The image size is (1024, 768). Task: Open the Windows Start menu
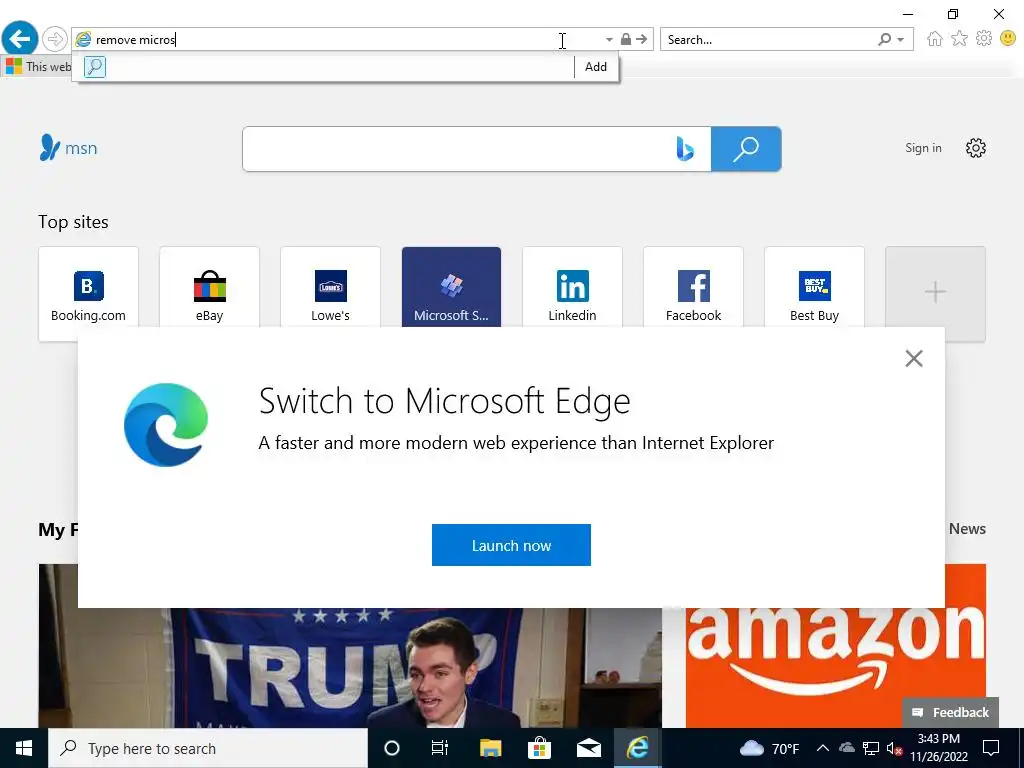(24, 748)
